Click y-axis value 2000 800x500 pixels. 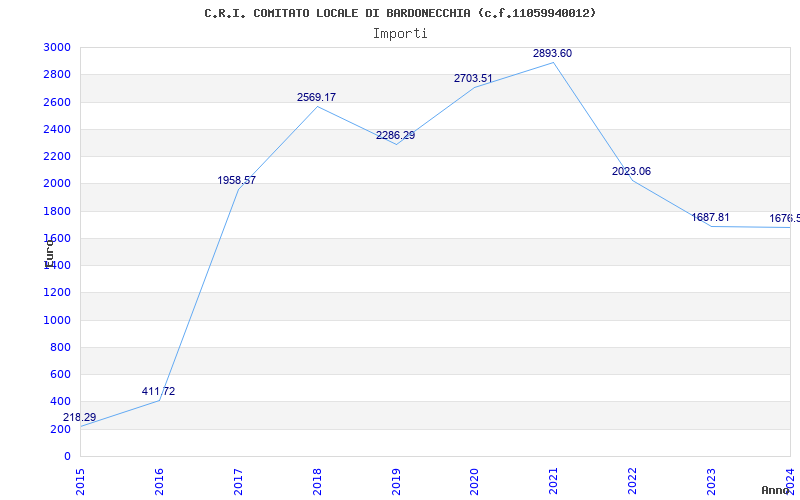click(58, 184)
